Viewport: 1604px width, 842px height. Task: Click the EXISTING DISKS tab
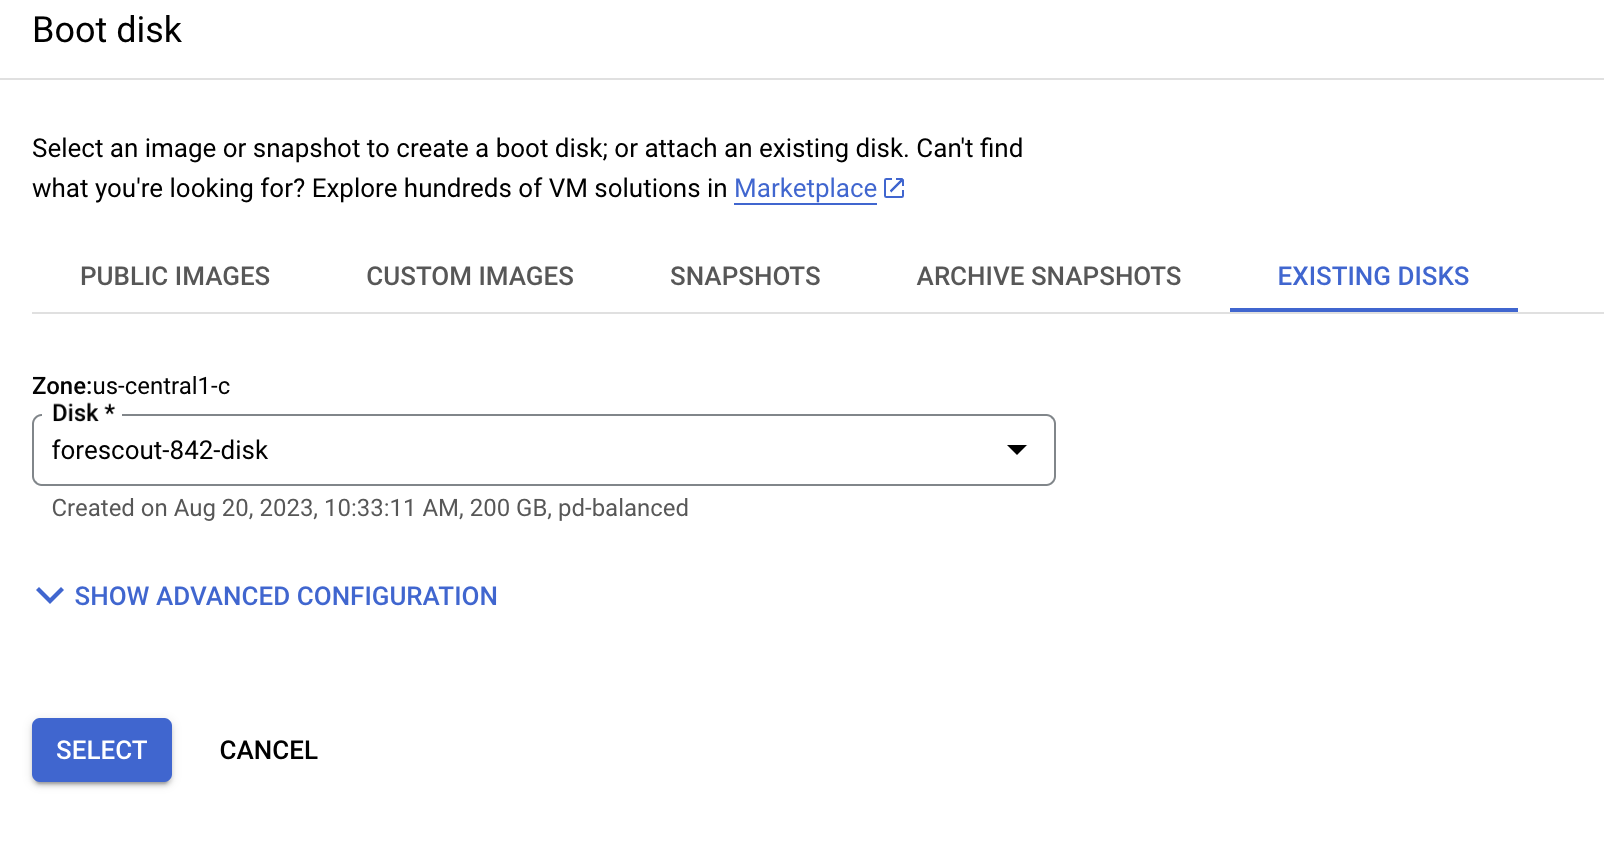click(1372, 276)
